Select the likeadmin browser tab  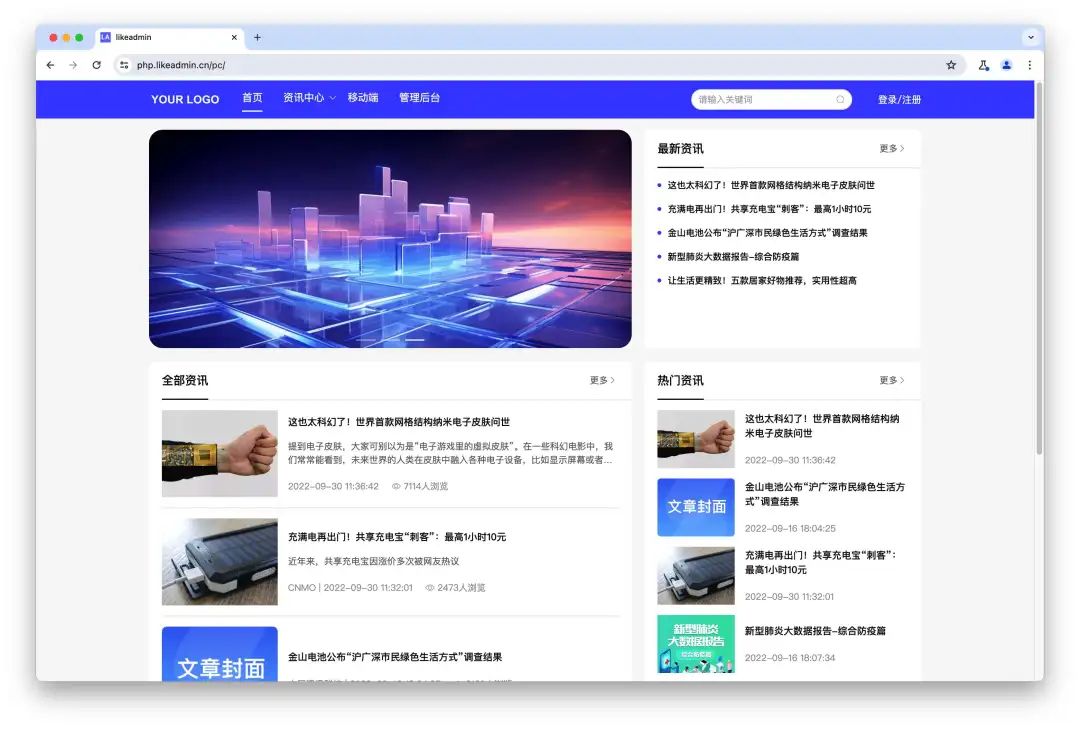pyautogui.click(x=169, y=37)
